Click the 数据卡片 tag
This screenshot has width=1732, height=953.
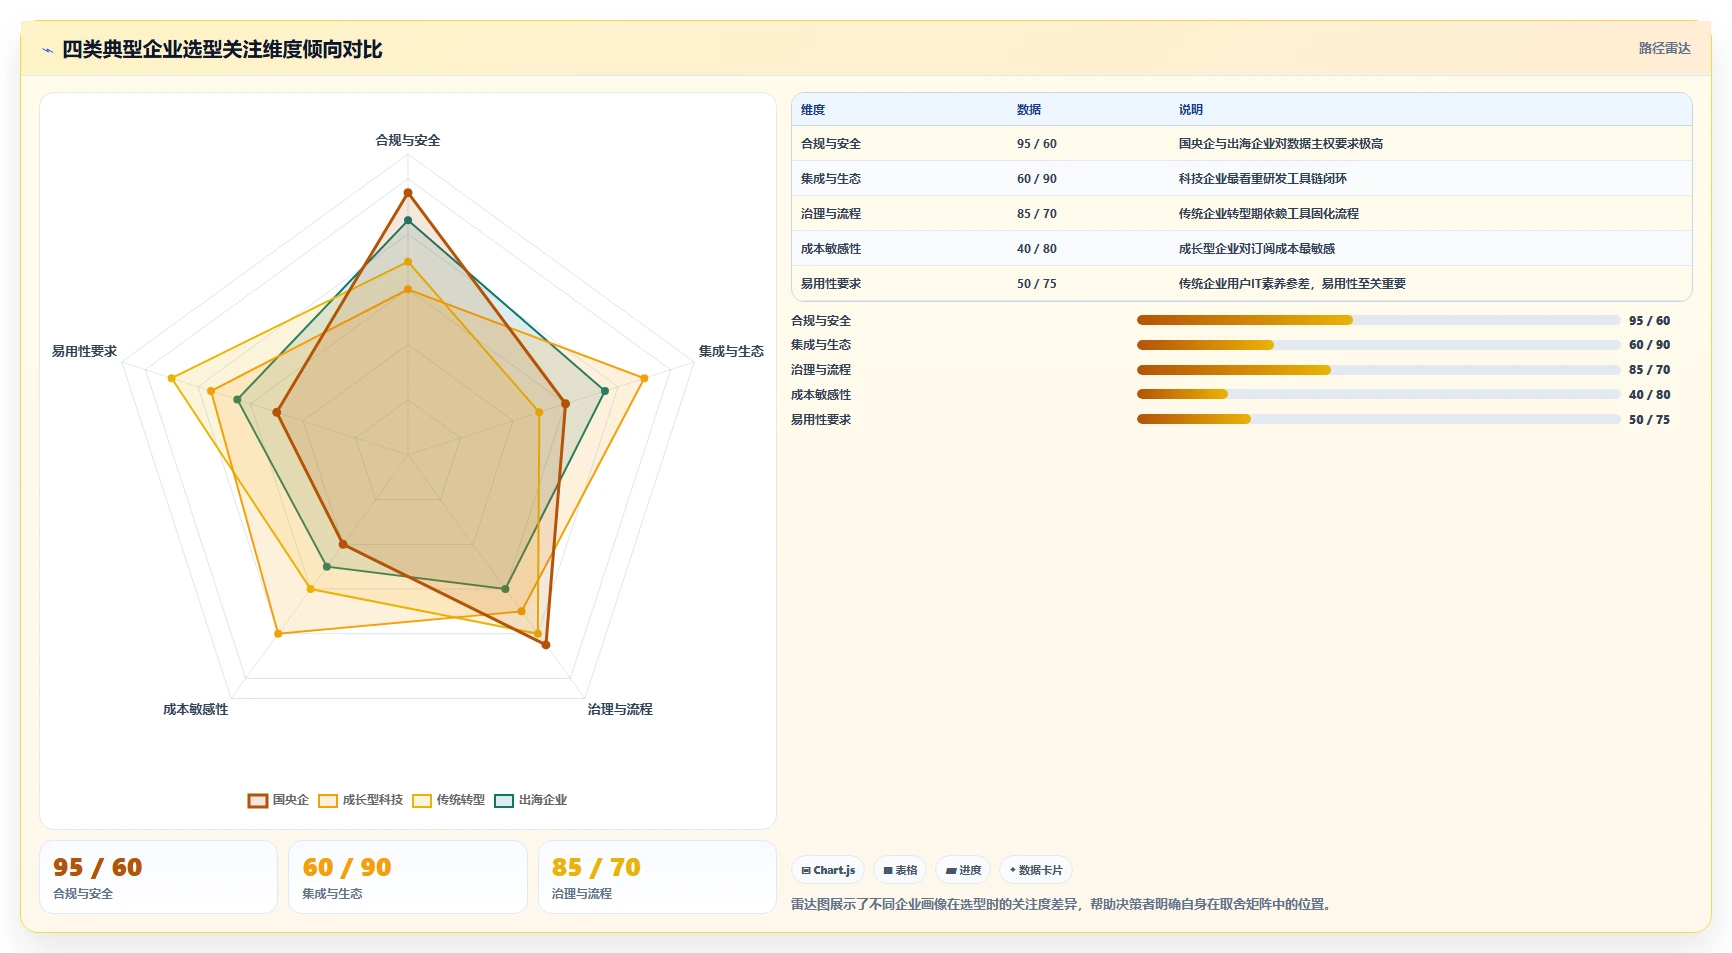(x=1036, y=870)
